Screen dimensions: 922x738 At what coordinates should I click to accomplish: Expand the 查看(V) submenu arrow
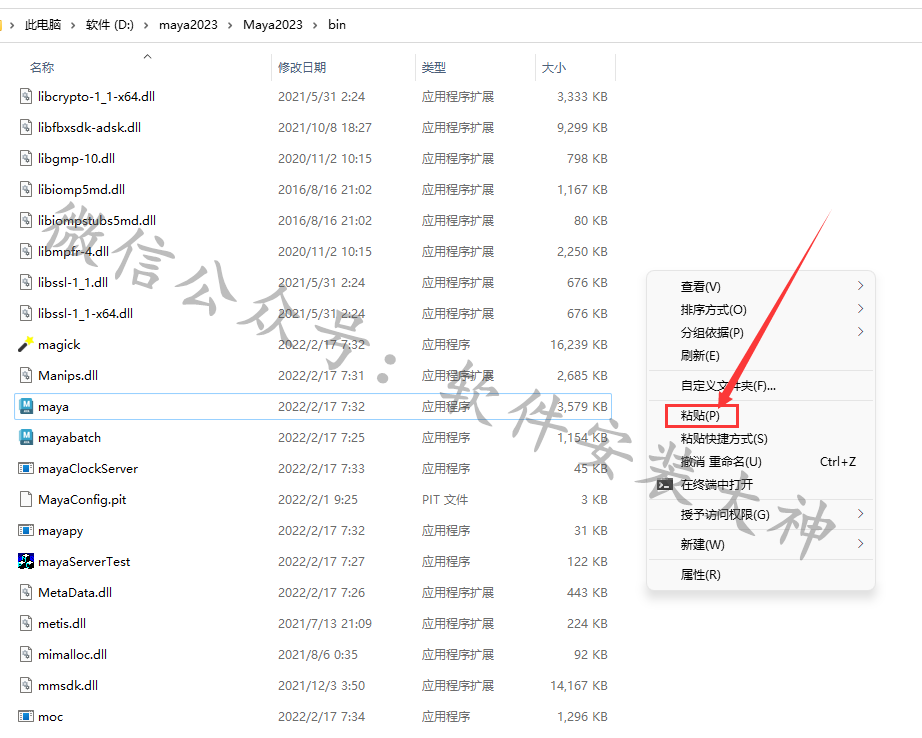pyautogui.click(x=860, y=286)
